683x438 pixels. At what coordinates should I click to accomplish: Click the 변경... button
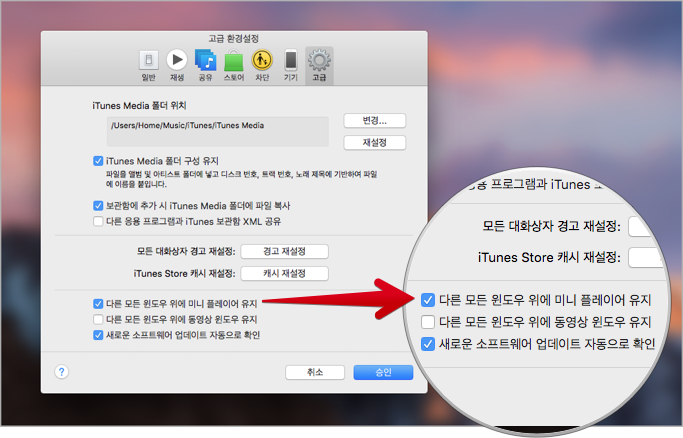tap(375, 121)
